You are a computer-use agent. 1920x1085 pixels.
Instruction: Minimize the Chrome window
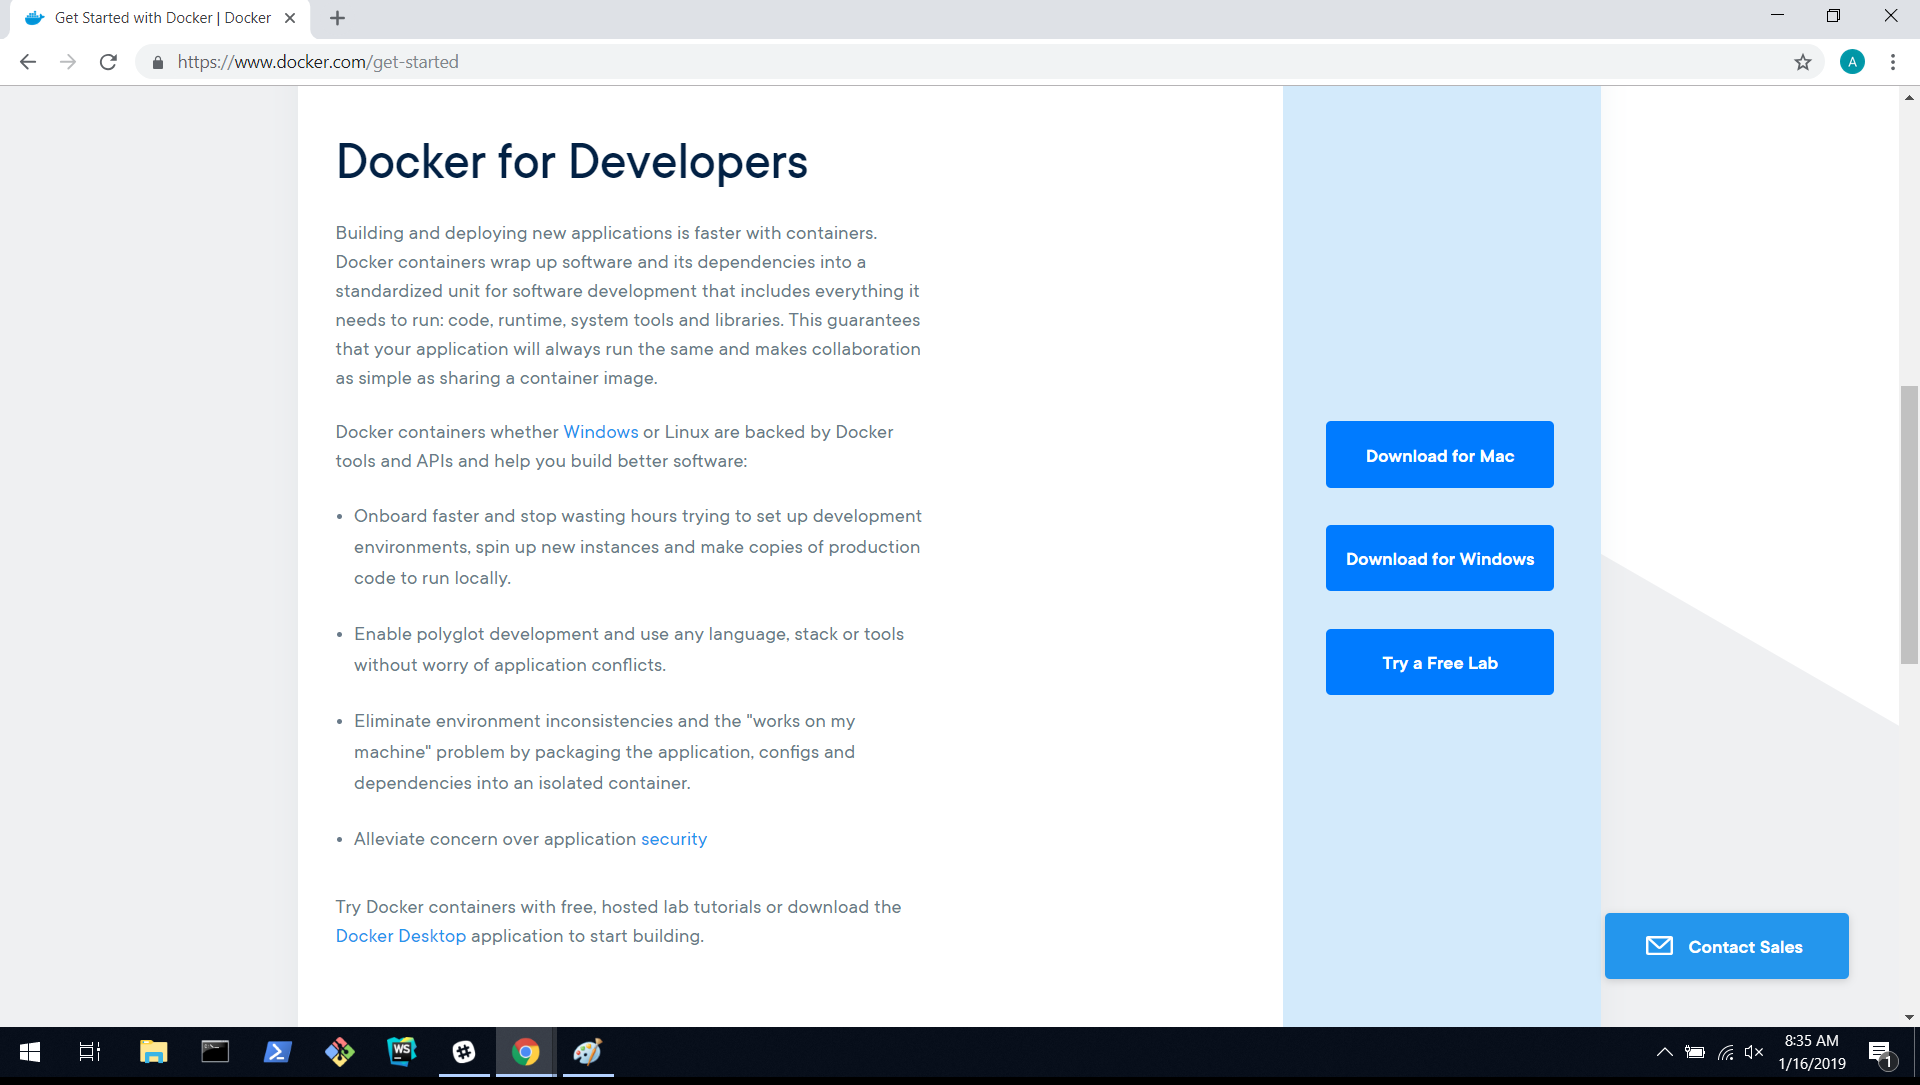1777,16
